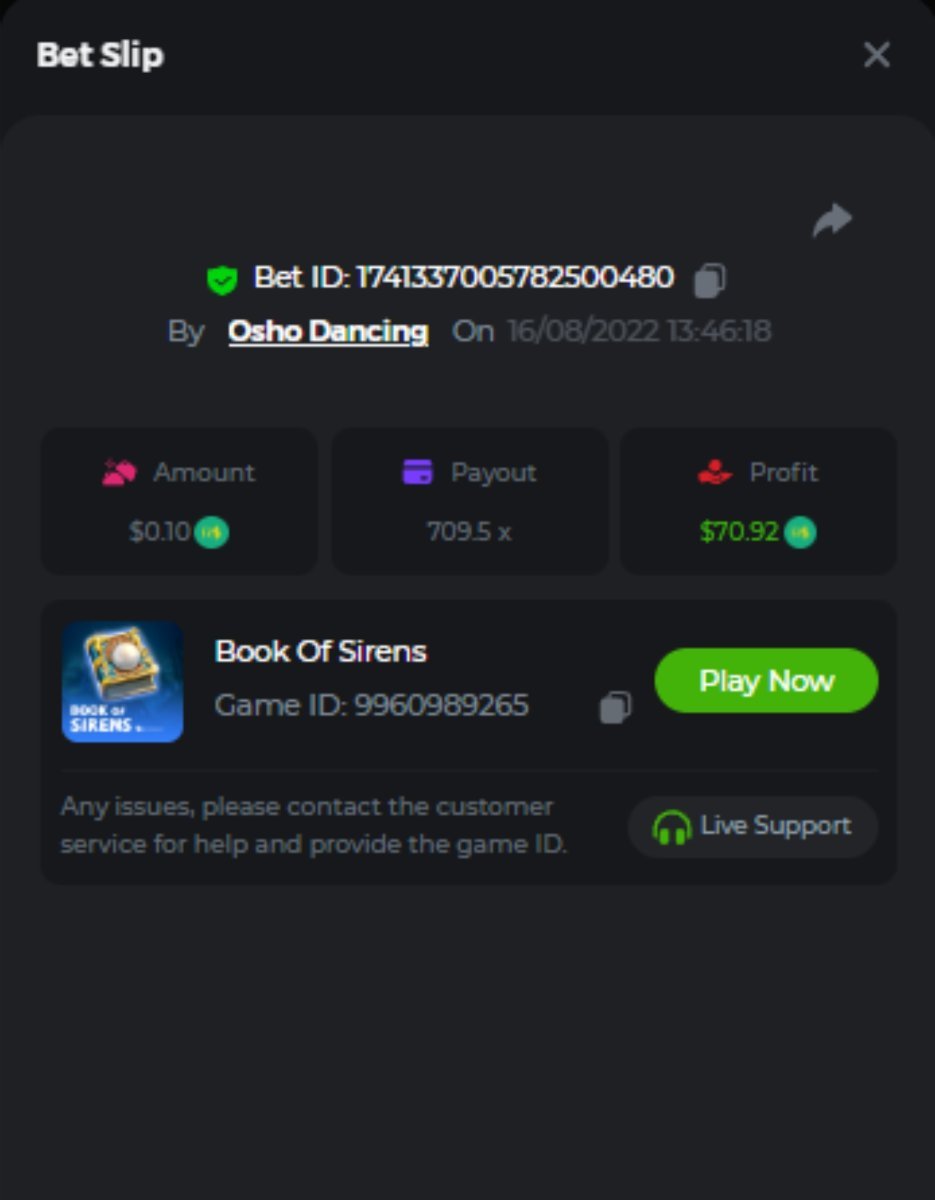Screen dimensions: 935x1200
Task: Open the Book Of Sirens game thumbnail
Action: pos(122,681)
